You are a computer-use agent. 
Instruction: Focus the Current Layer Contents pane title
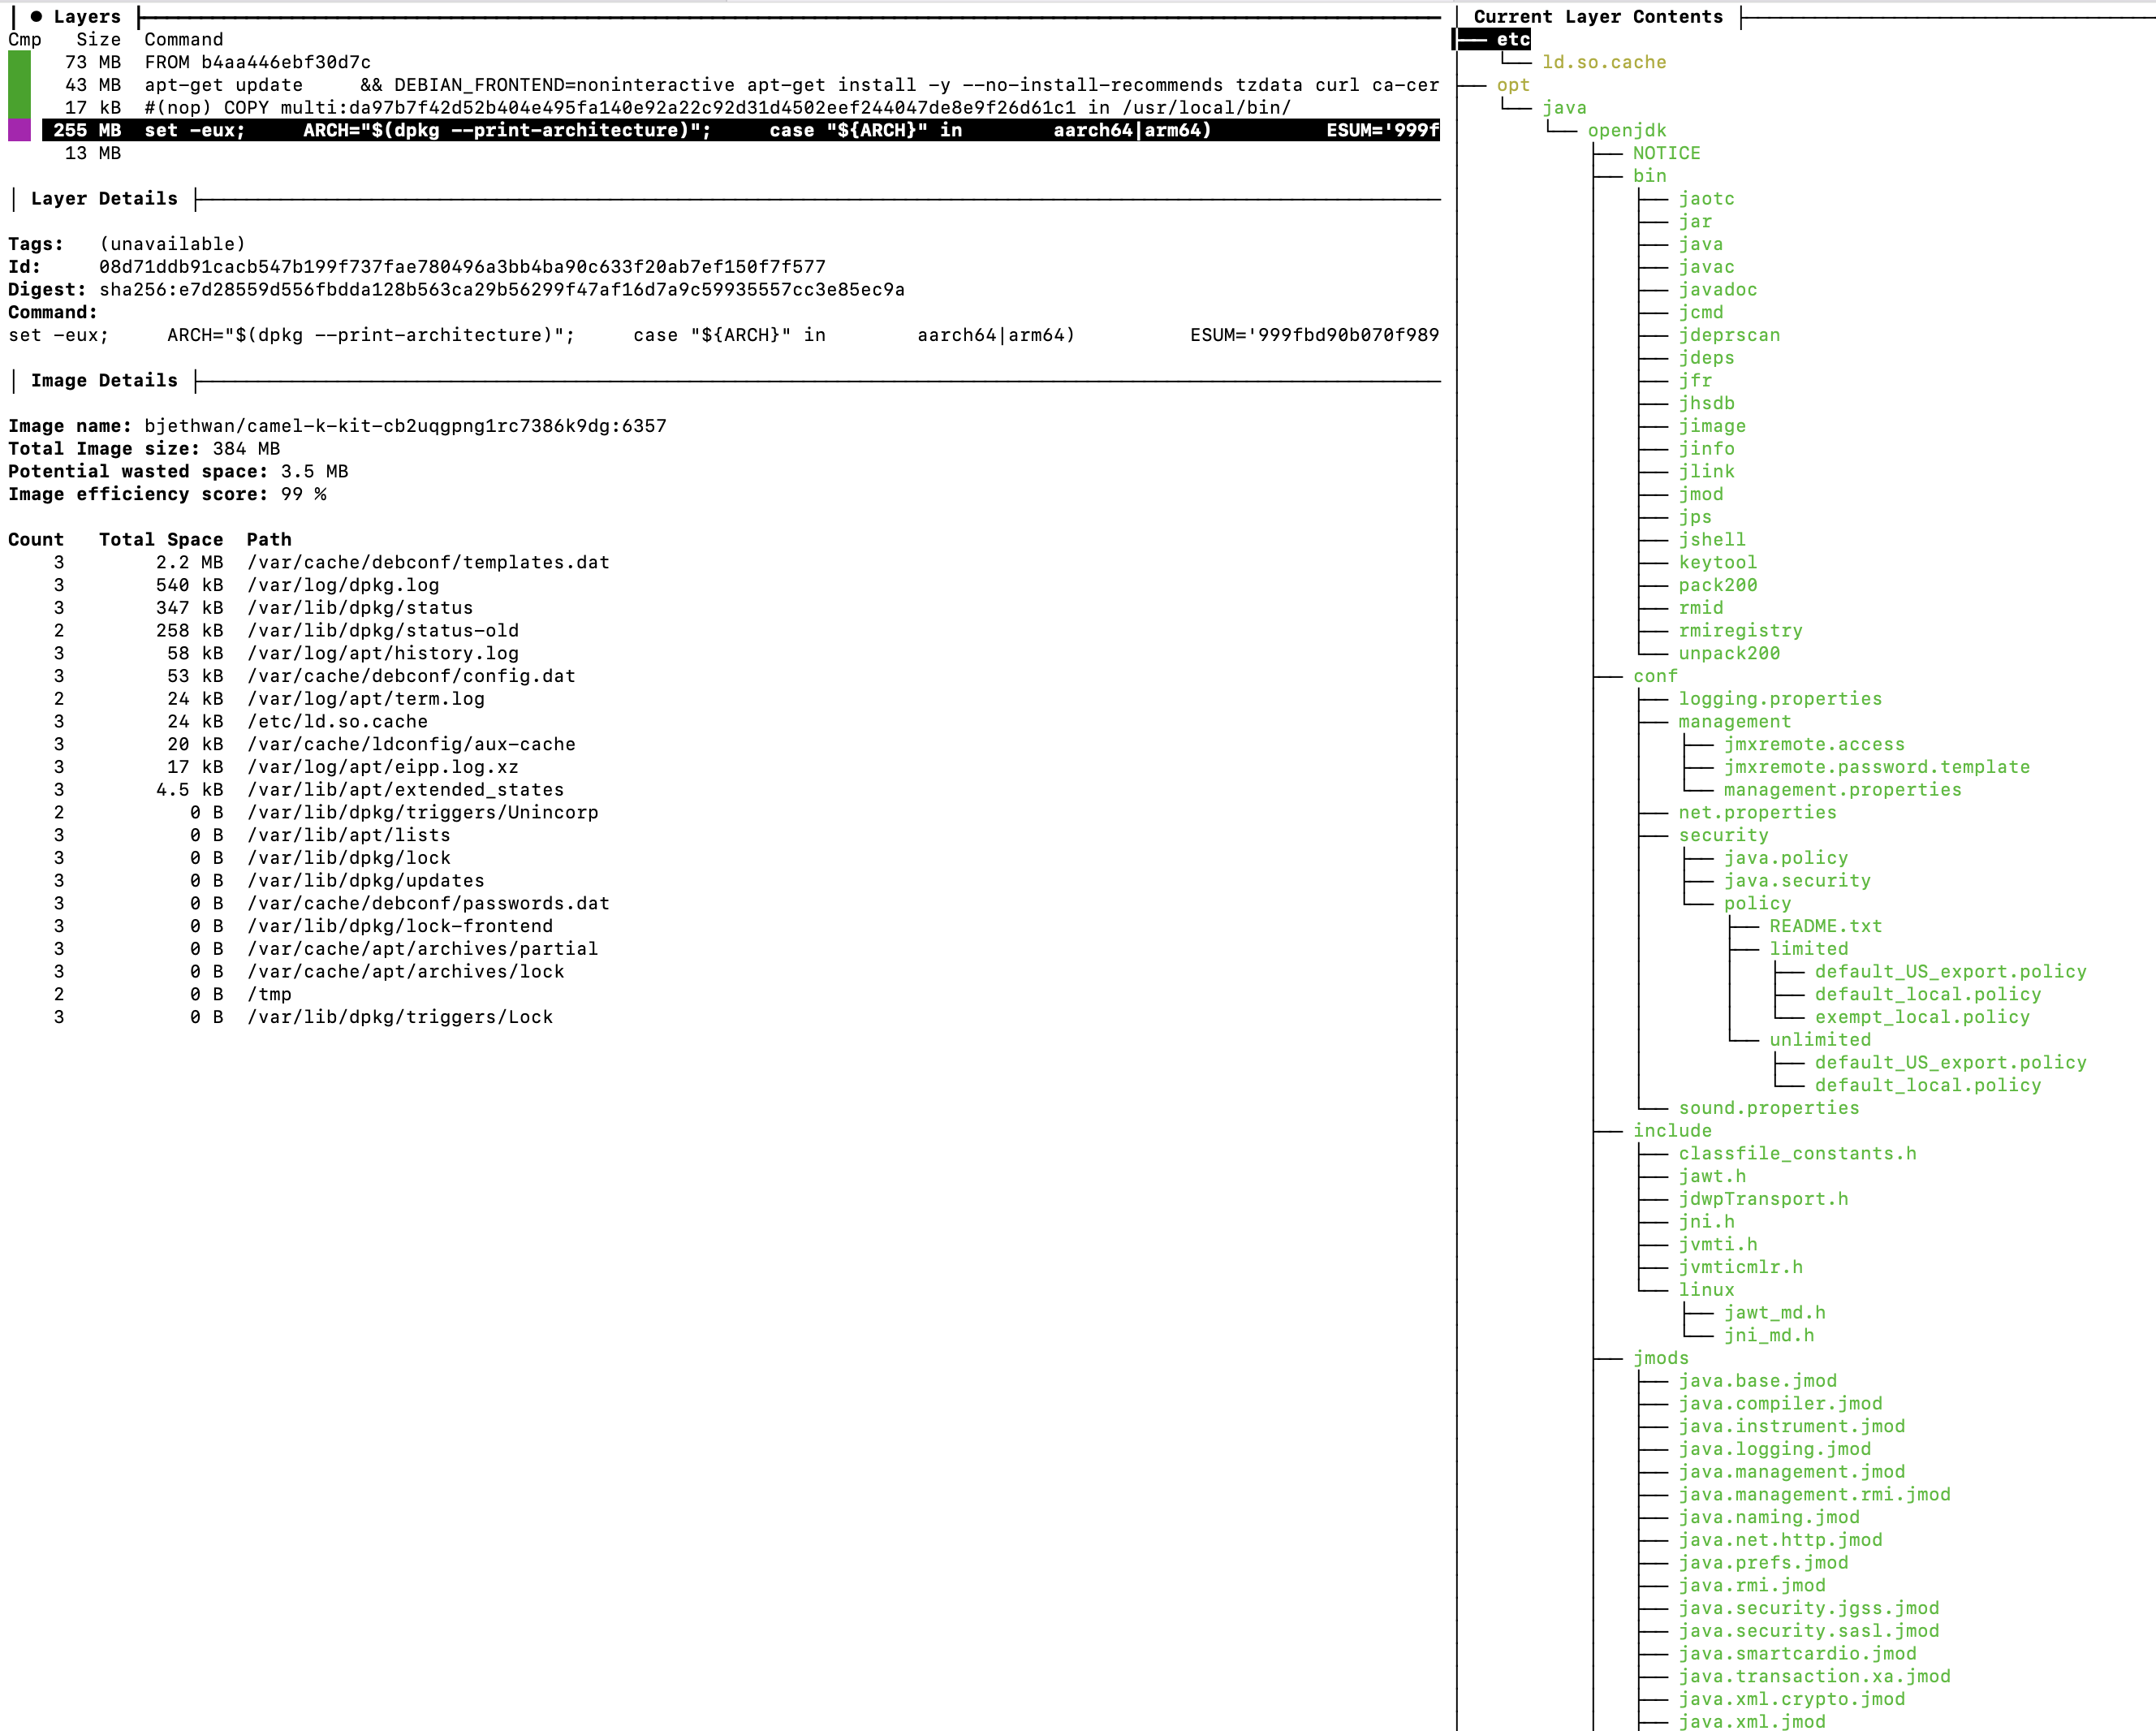1597,16
